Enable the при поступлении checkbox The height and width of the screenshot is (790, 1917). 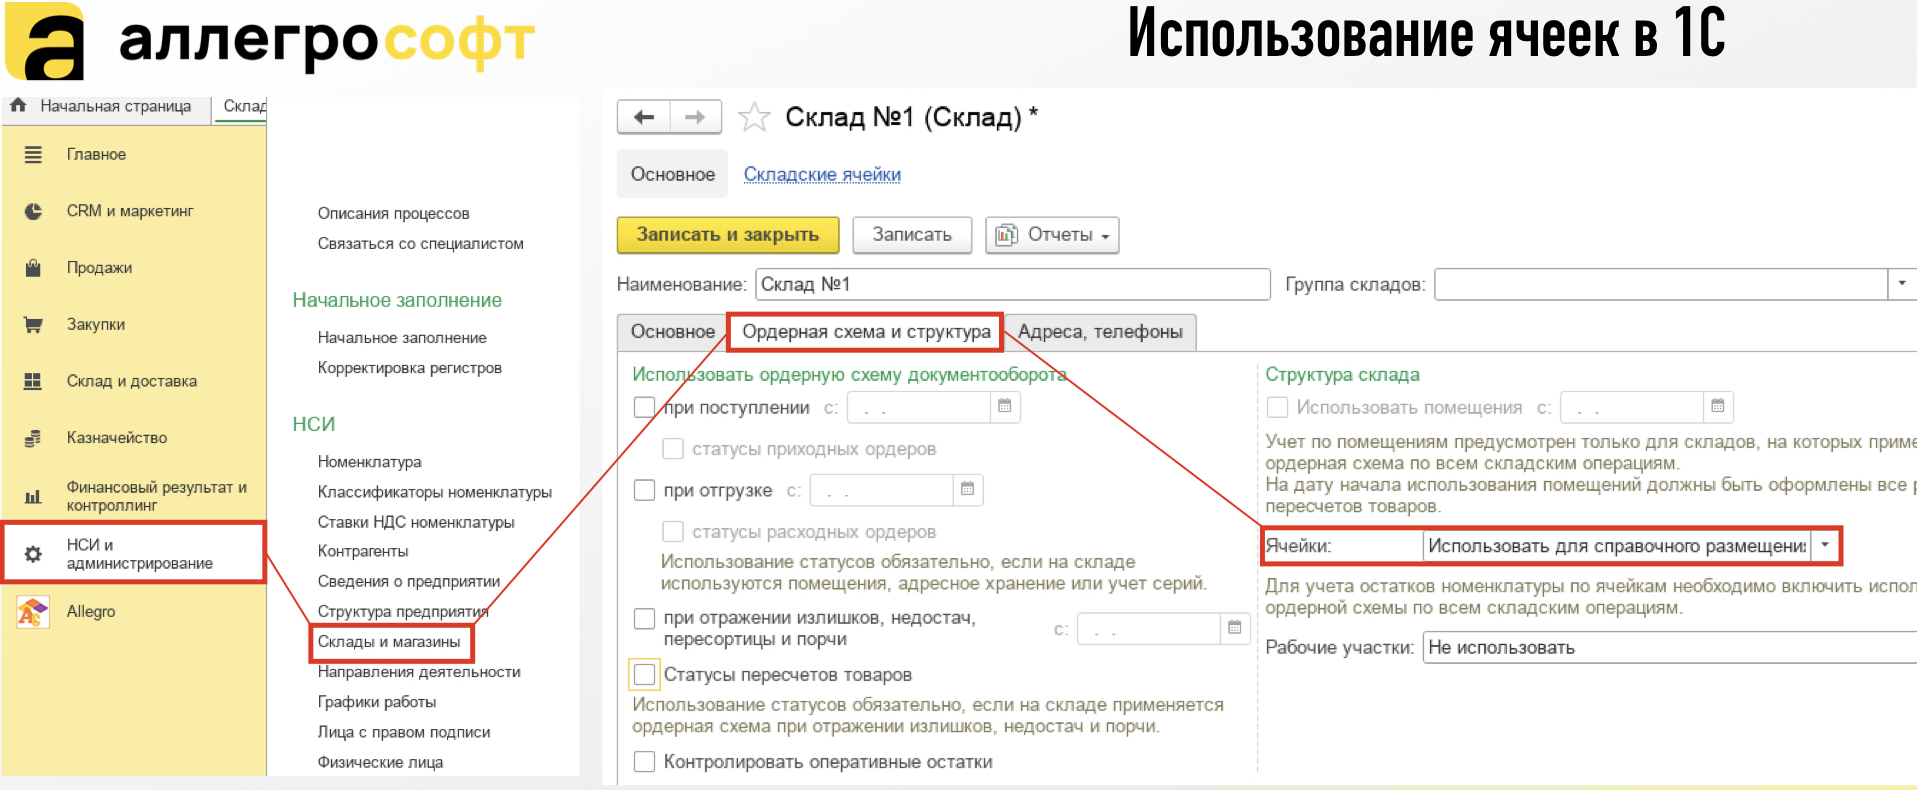(x=645, y=407)
